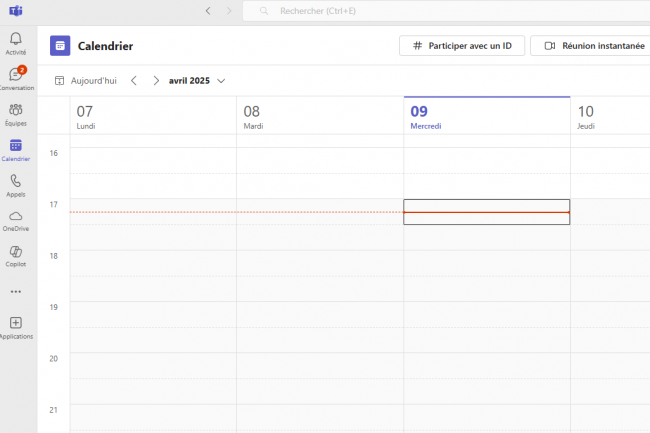
Task: Click Participer avec un ID button
Action: (461, 46)
